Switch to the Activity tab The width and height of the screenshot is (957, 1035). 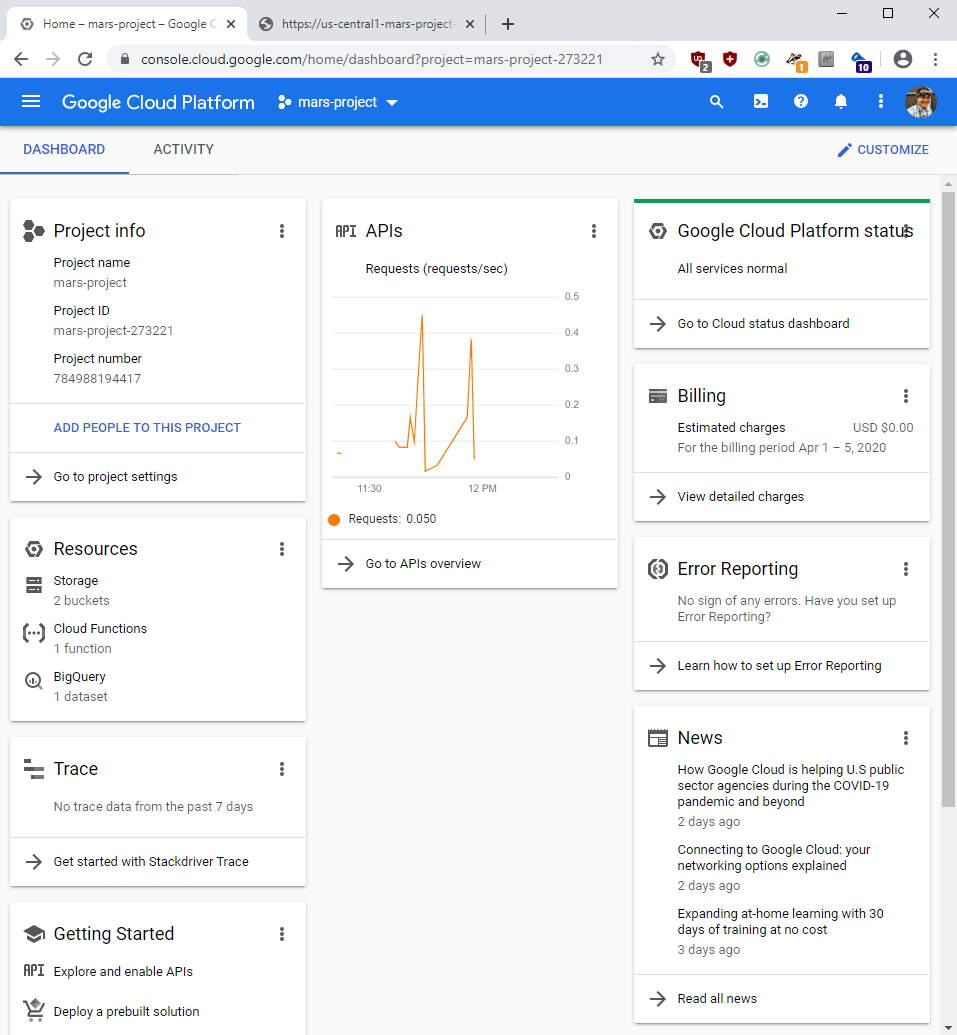pos(183,149)
